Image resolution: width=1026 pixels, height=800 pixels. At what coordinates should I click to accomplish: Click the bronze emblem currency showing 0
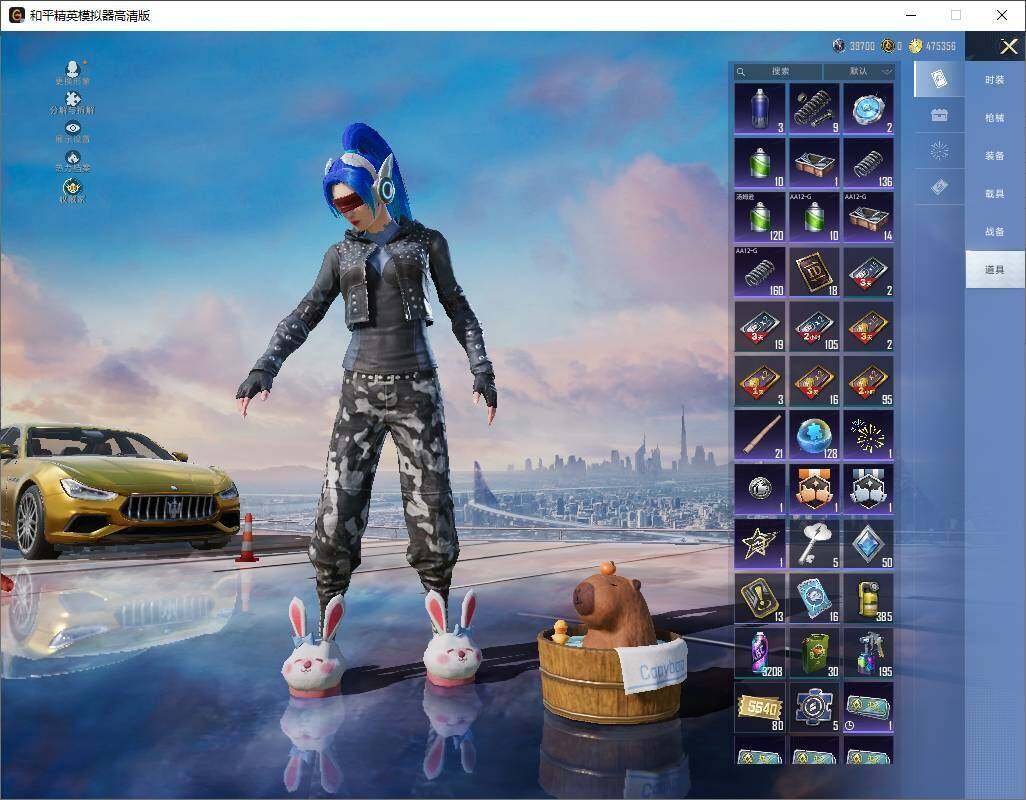point(887,46)
